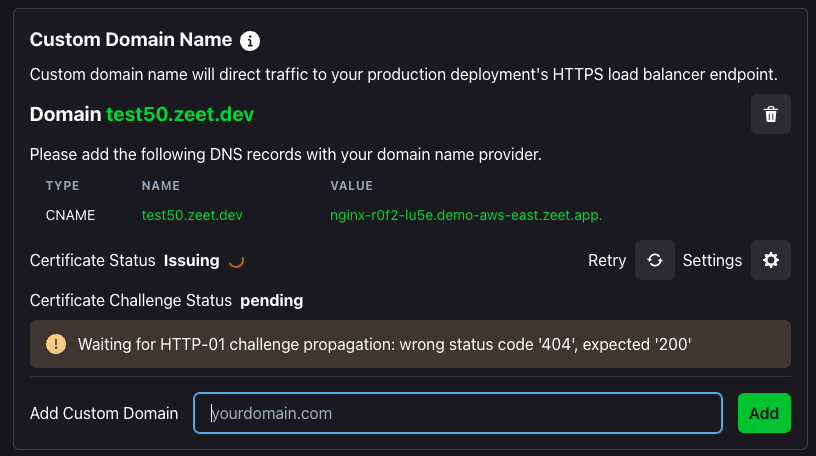Click the pending challenge status text
This screenshot has height=456, width=816.
[x=272, y=300]
